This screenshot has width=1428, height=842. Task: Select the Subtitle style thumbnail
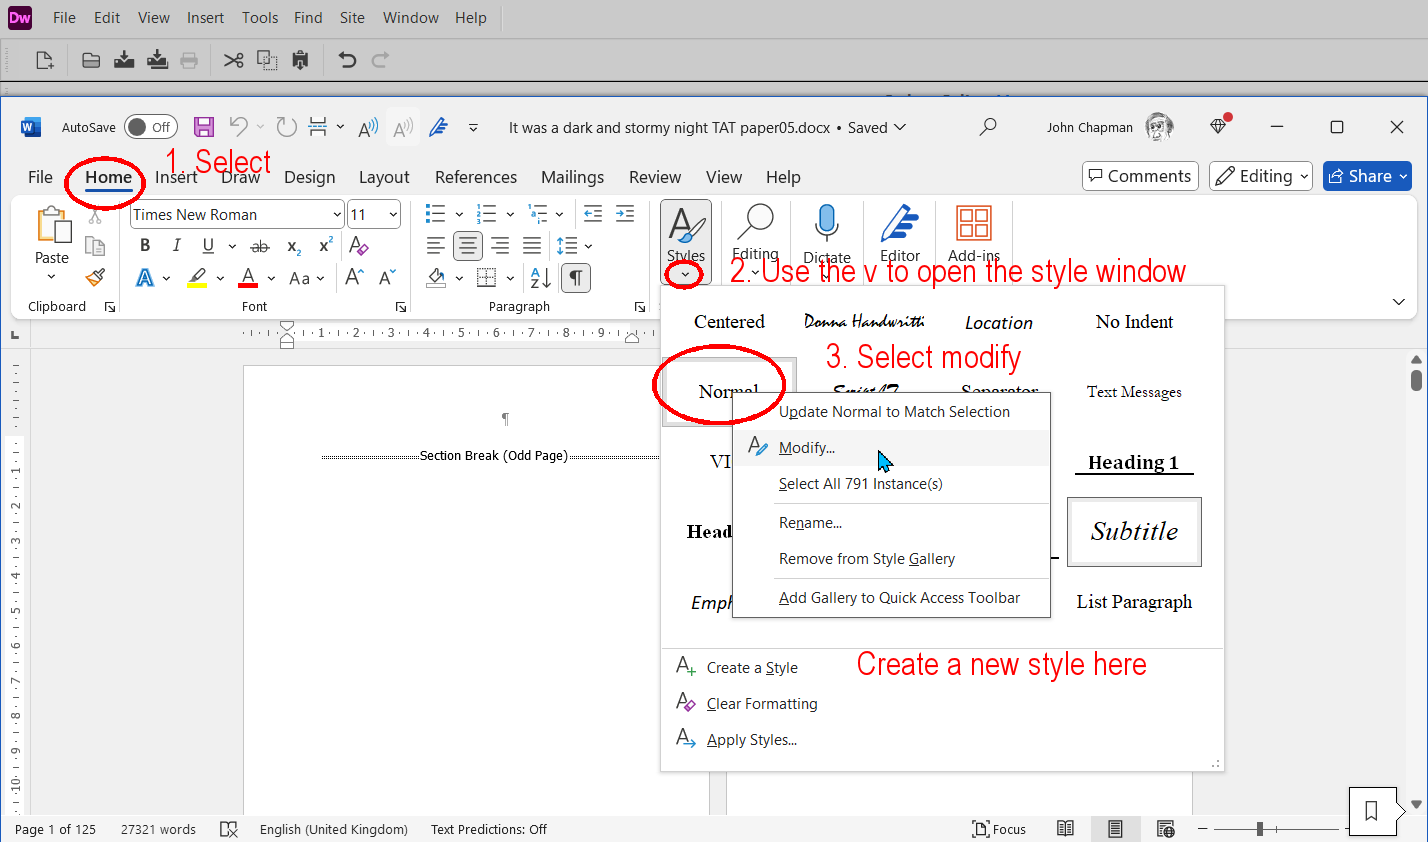coord(1134,532)
